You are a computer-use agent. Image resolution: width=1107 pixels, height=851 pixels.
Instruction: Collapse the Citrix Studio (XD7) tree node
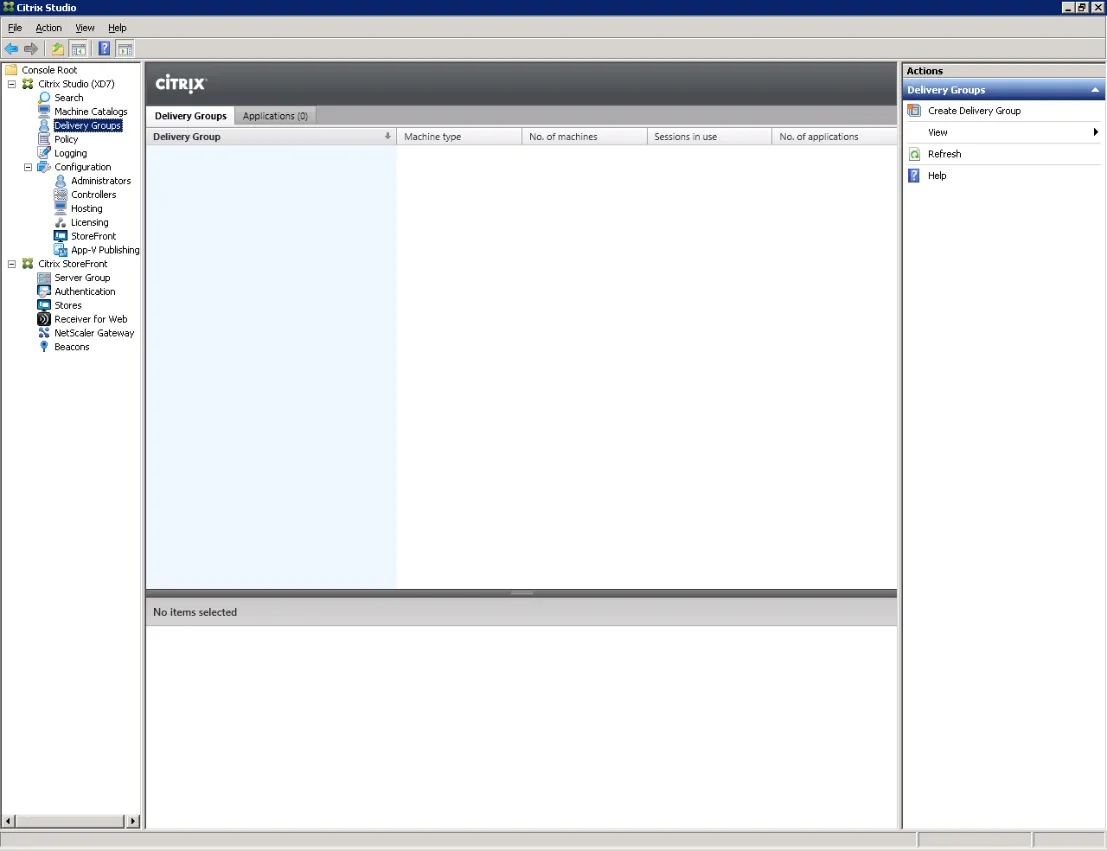11,84
